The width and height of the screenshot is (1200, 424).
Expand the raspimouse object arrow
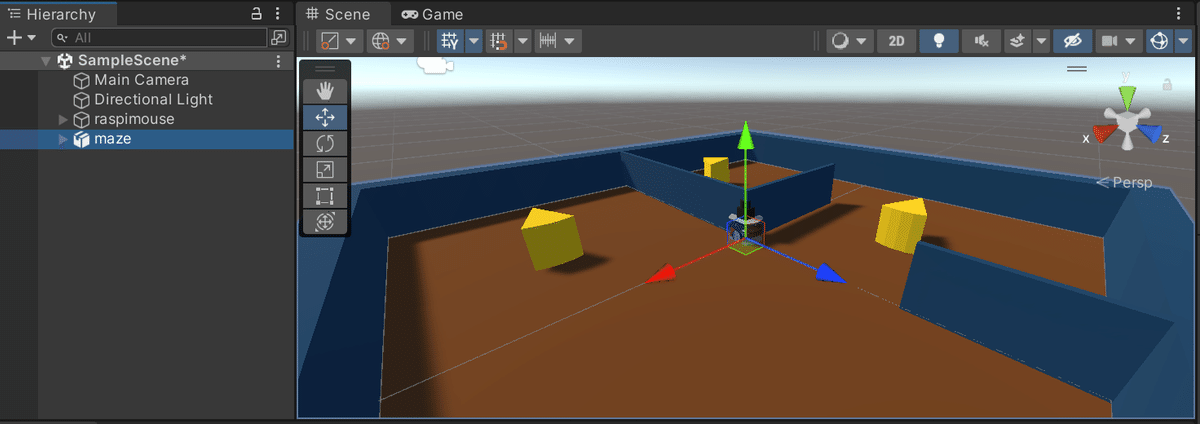click(63, 120)
